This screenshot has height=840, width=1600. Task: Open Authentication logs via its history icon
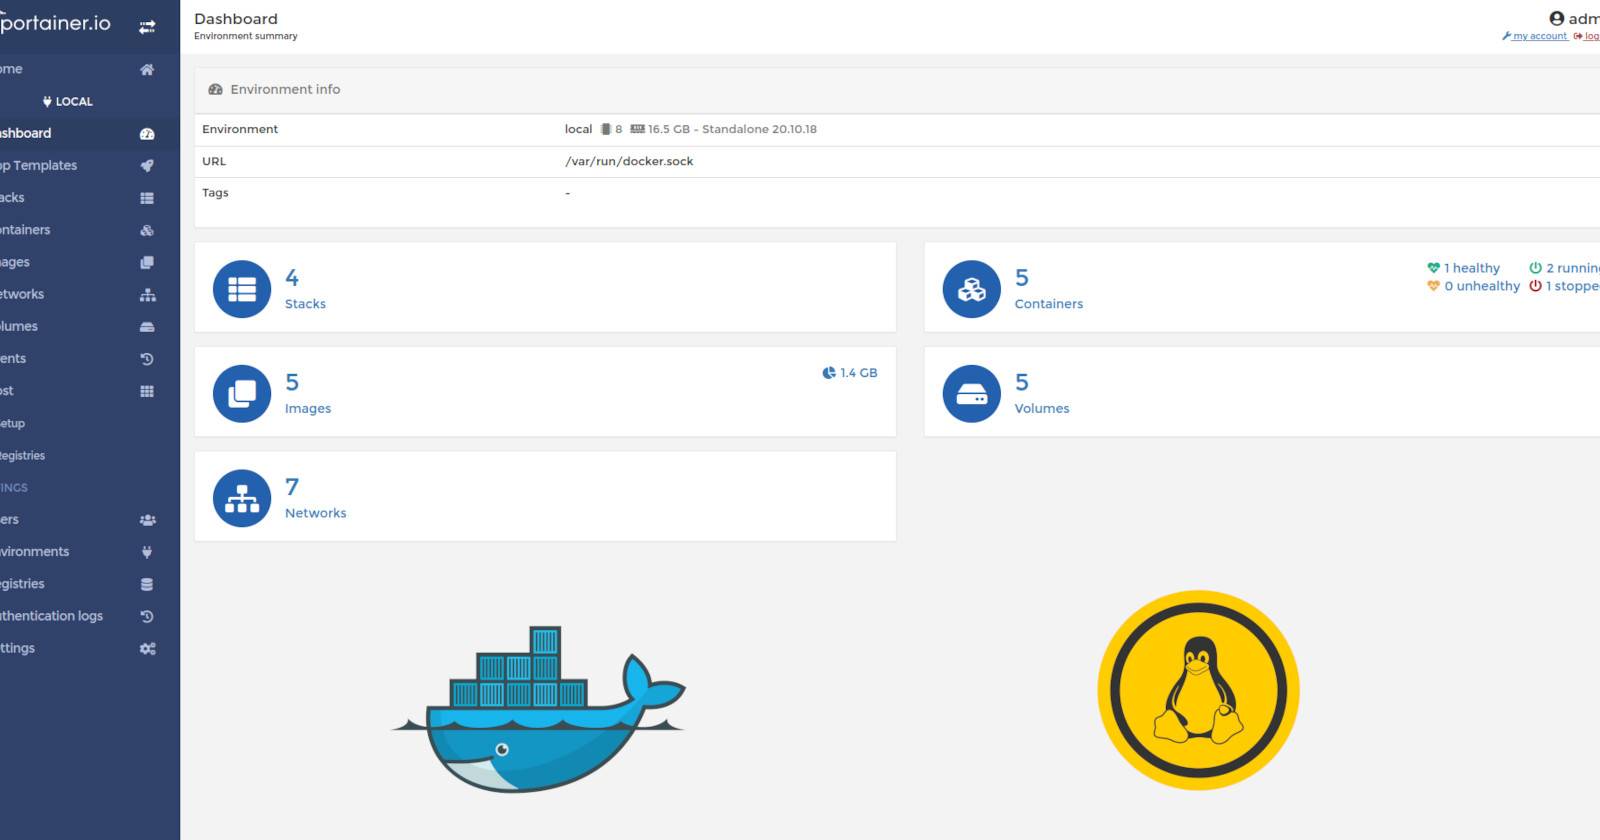click(147, 616)
